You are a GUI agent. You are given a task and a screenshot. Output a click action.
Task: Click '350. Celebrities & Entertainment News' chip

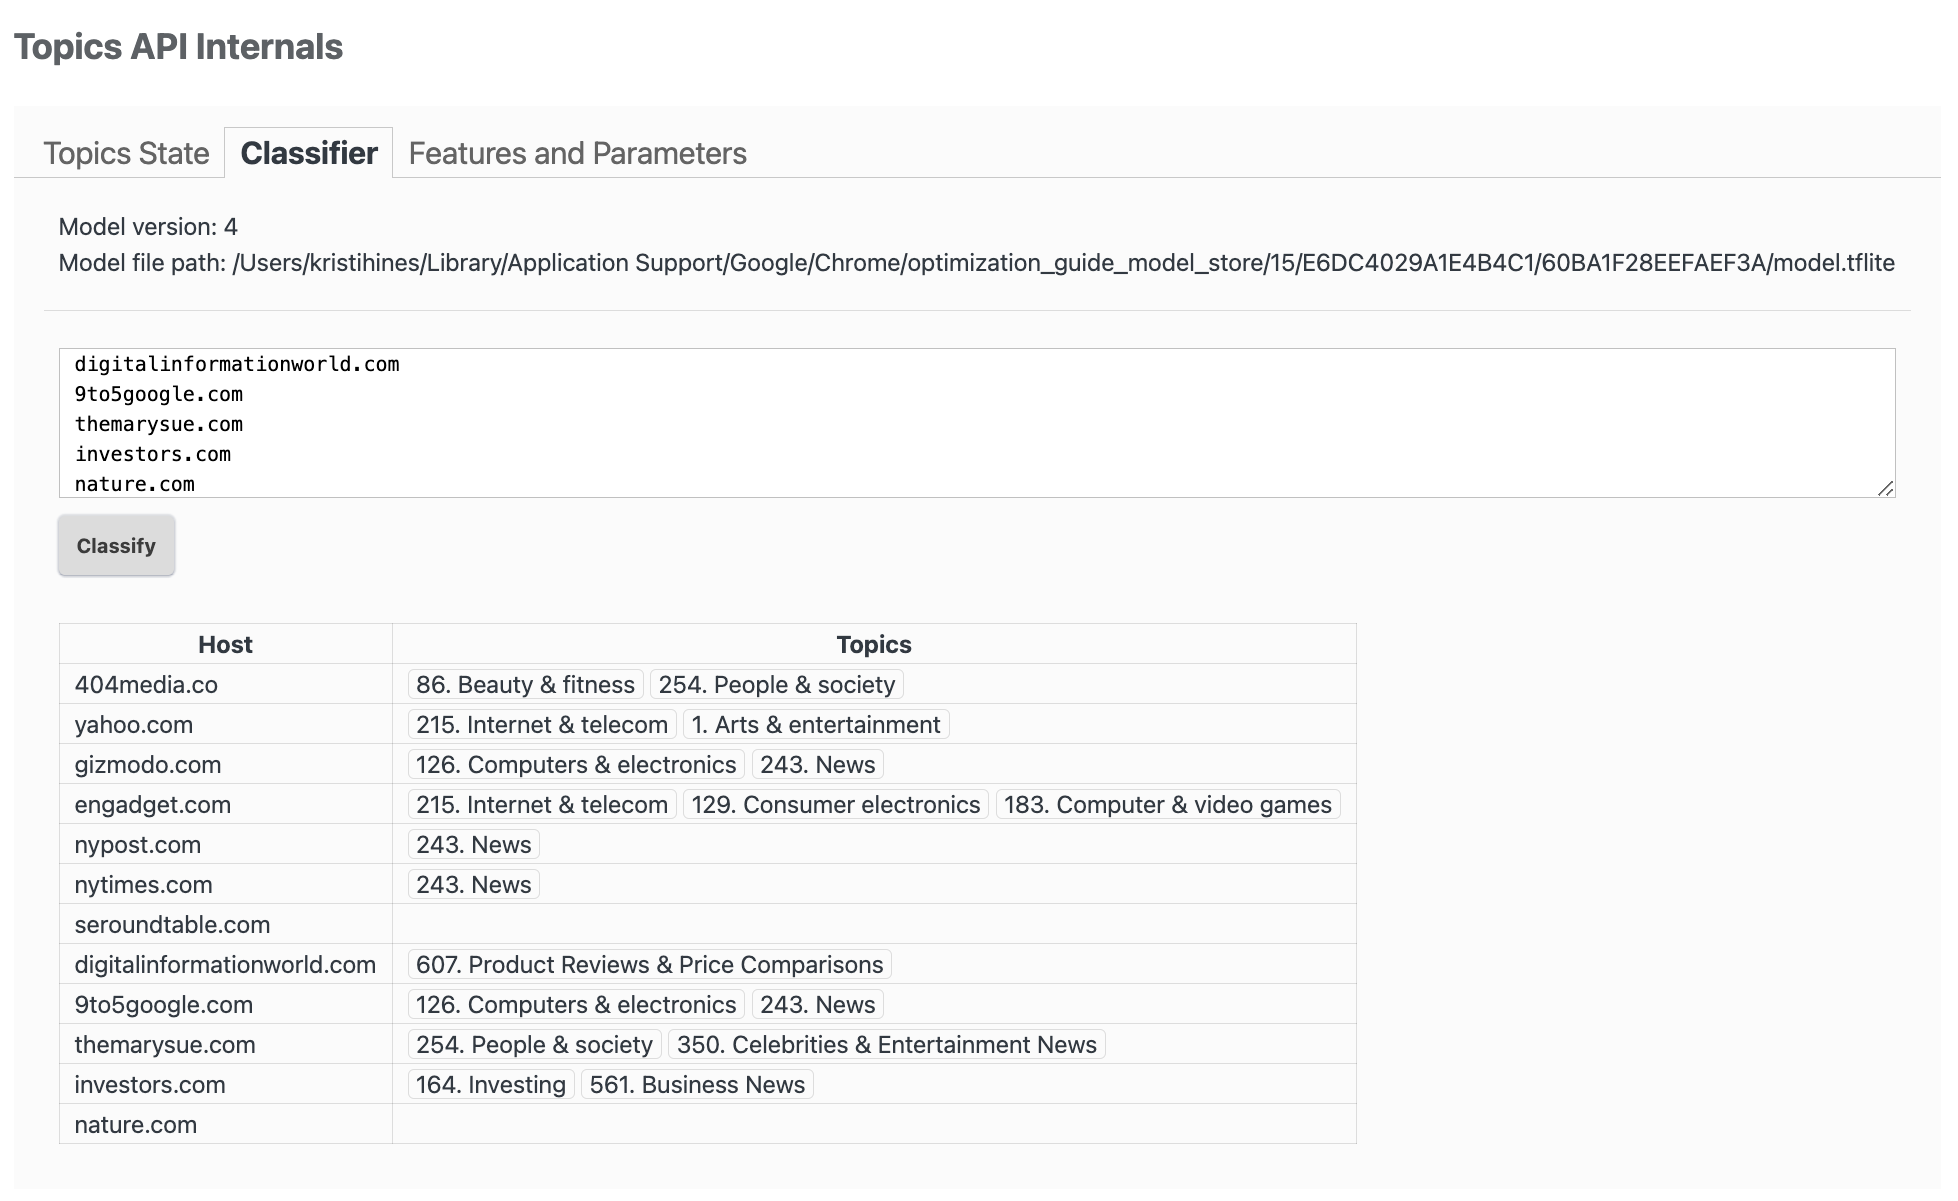pos(887,1044)
